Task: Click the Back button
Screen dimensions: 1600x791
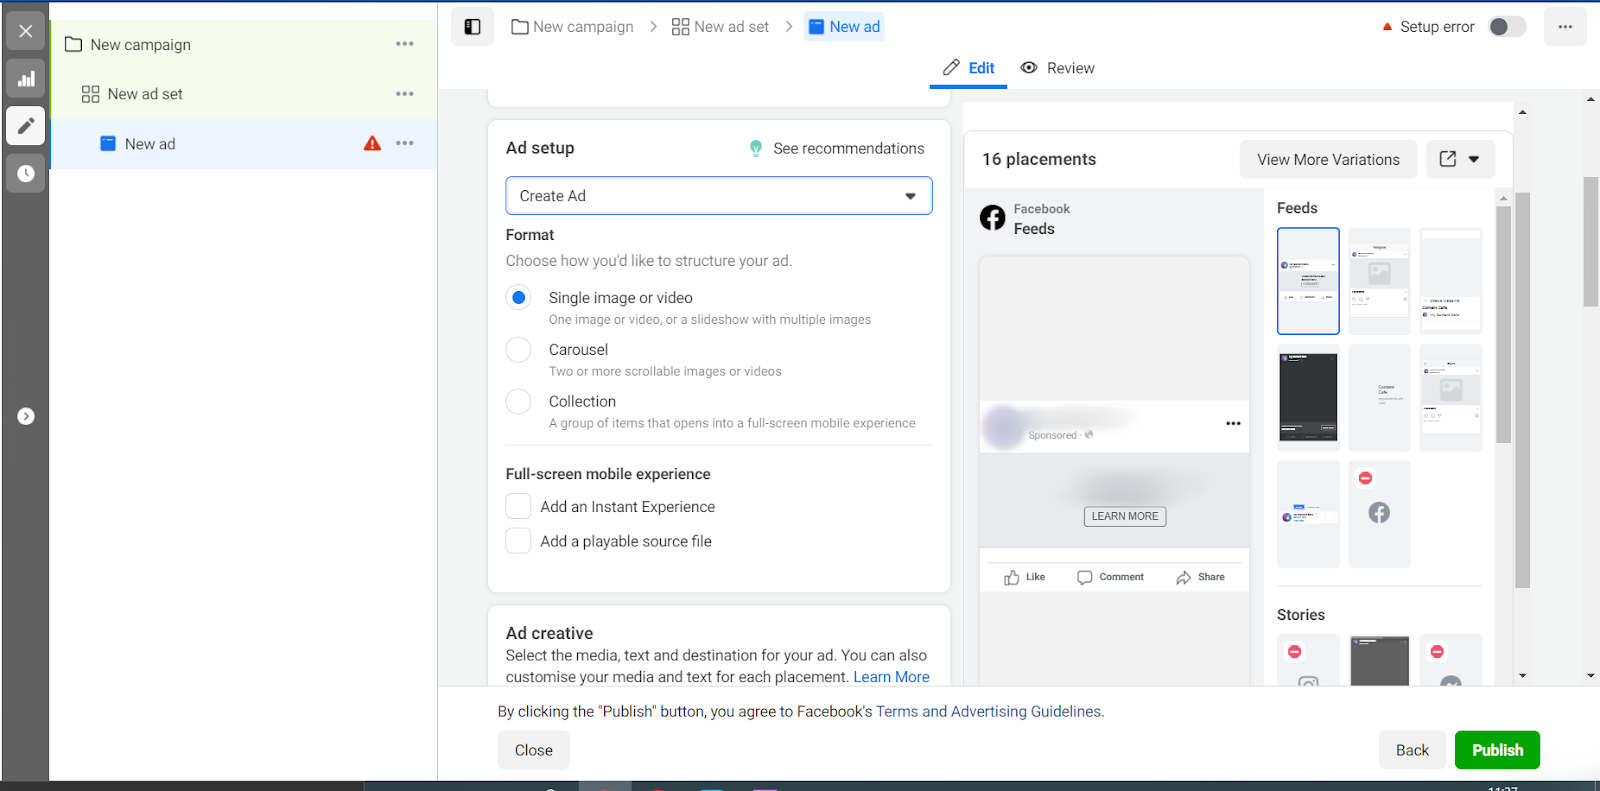Action: (x=1413, y=750)
